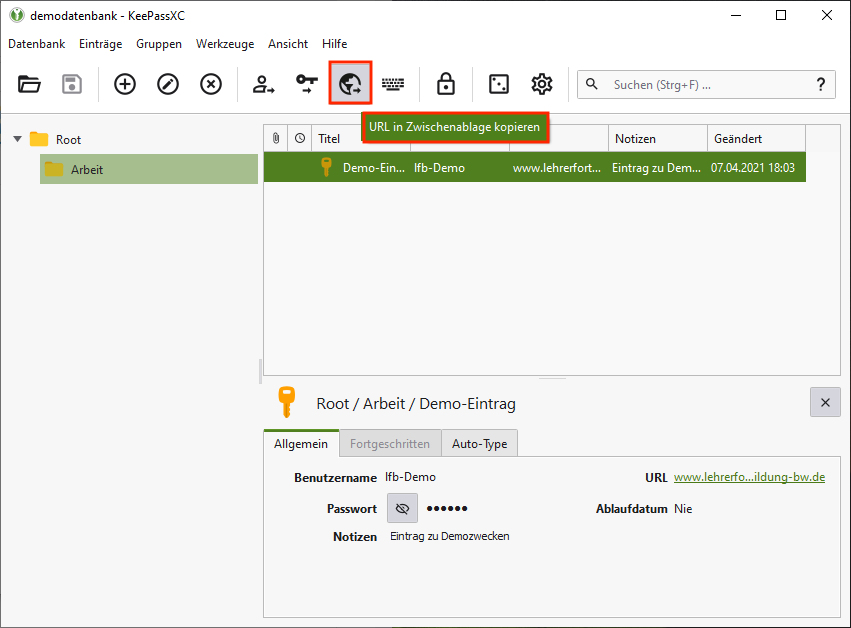Click the edit entry pencil icon
851x628 pixels.
point(168,84)
